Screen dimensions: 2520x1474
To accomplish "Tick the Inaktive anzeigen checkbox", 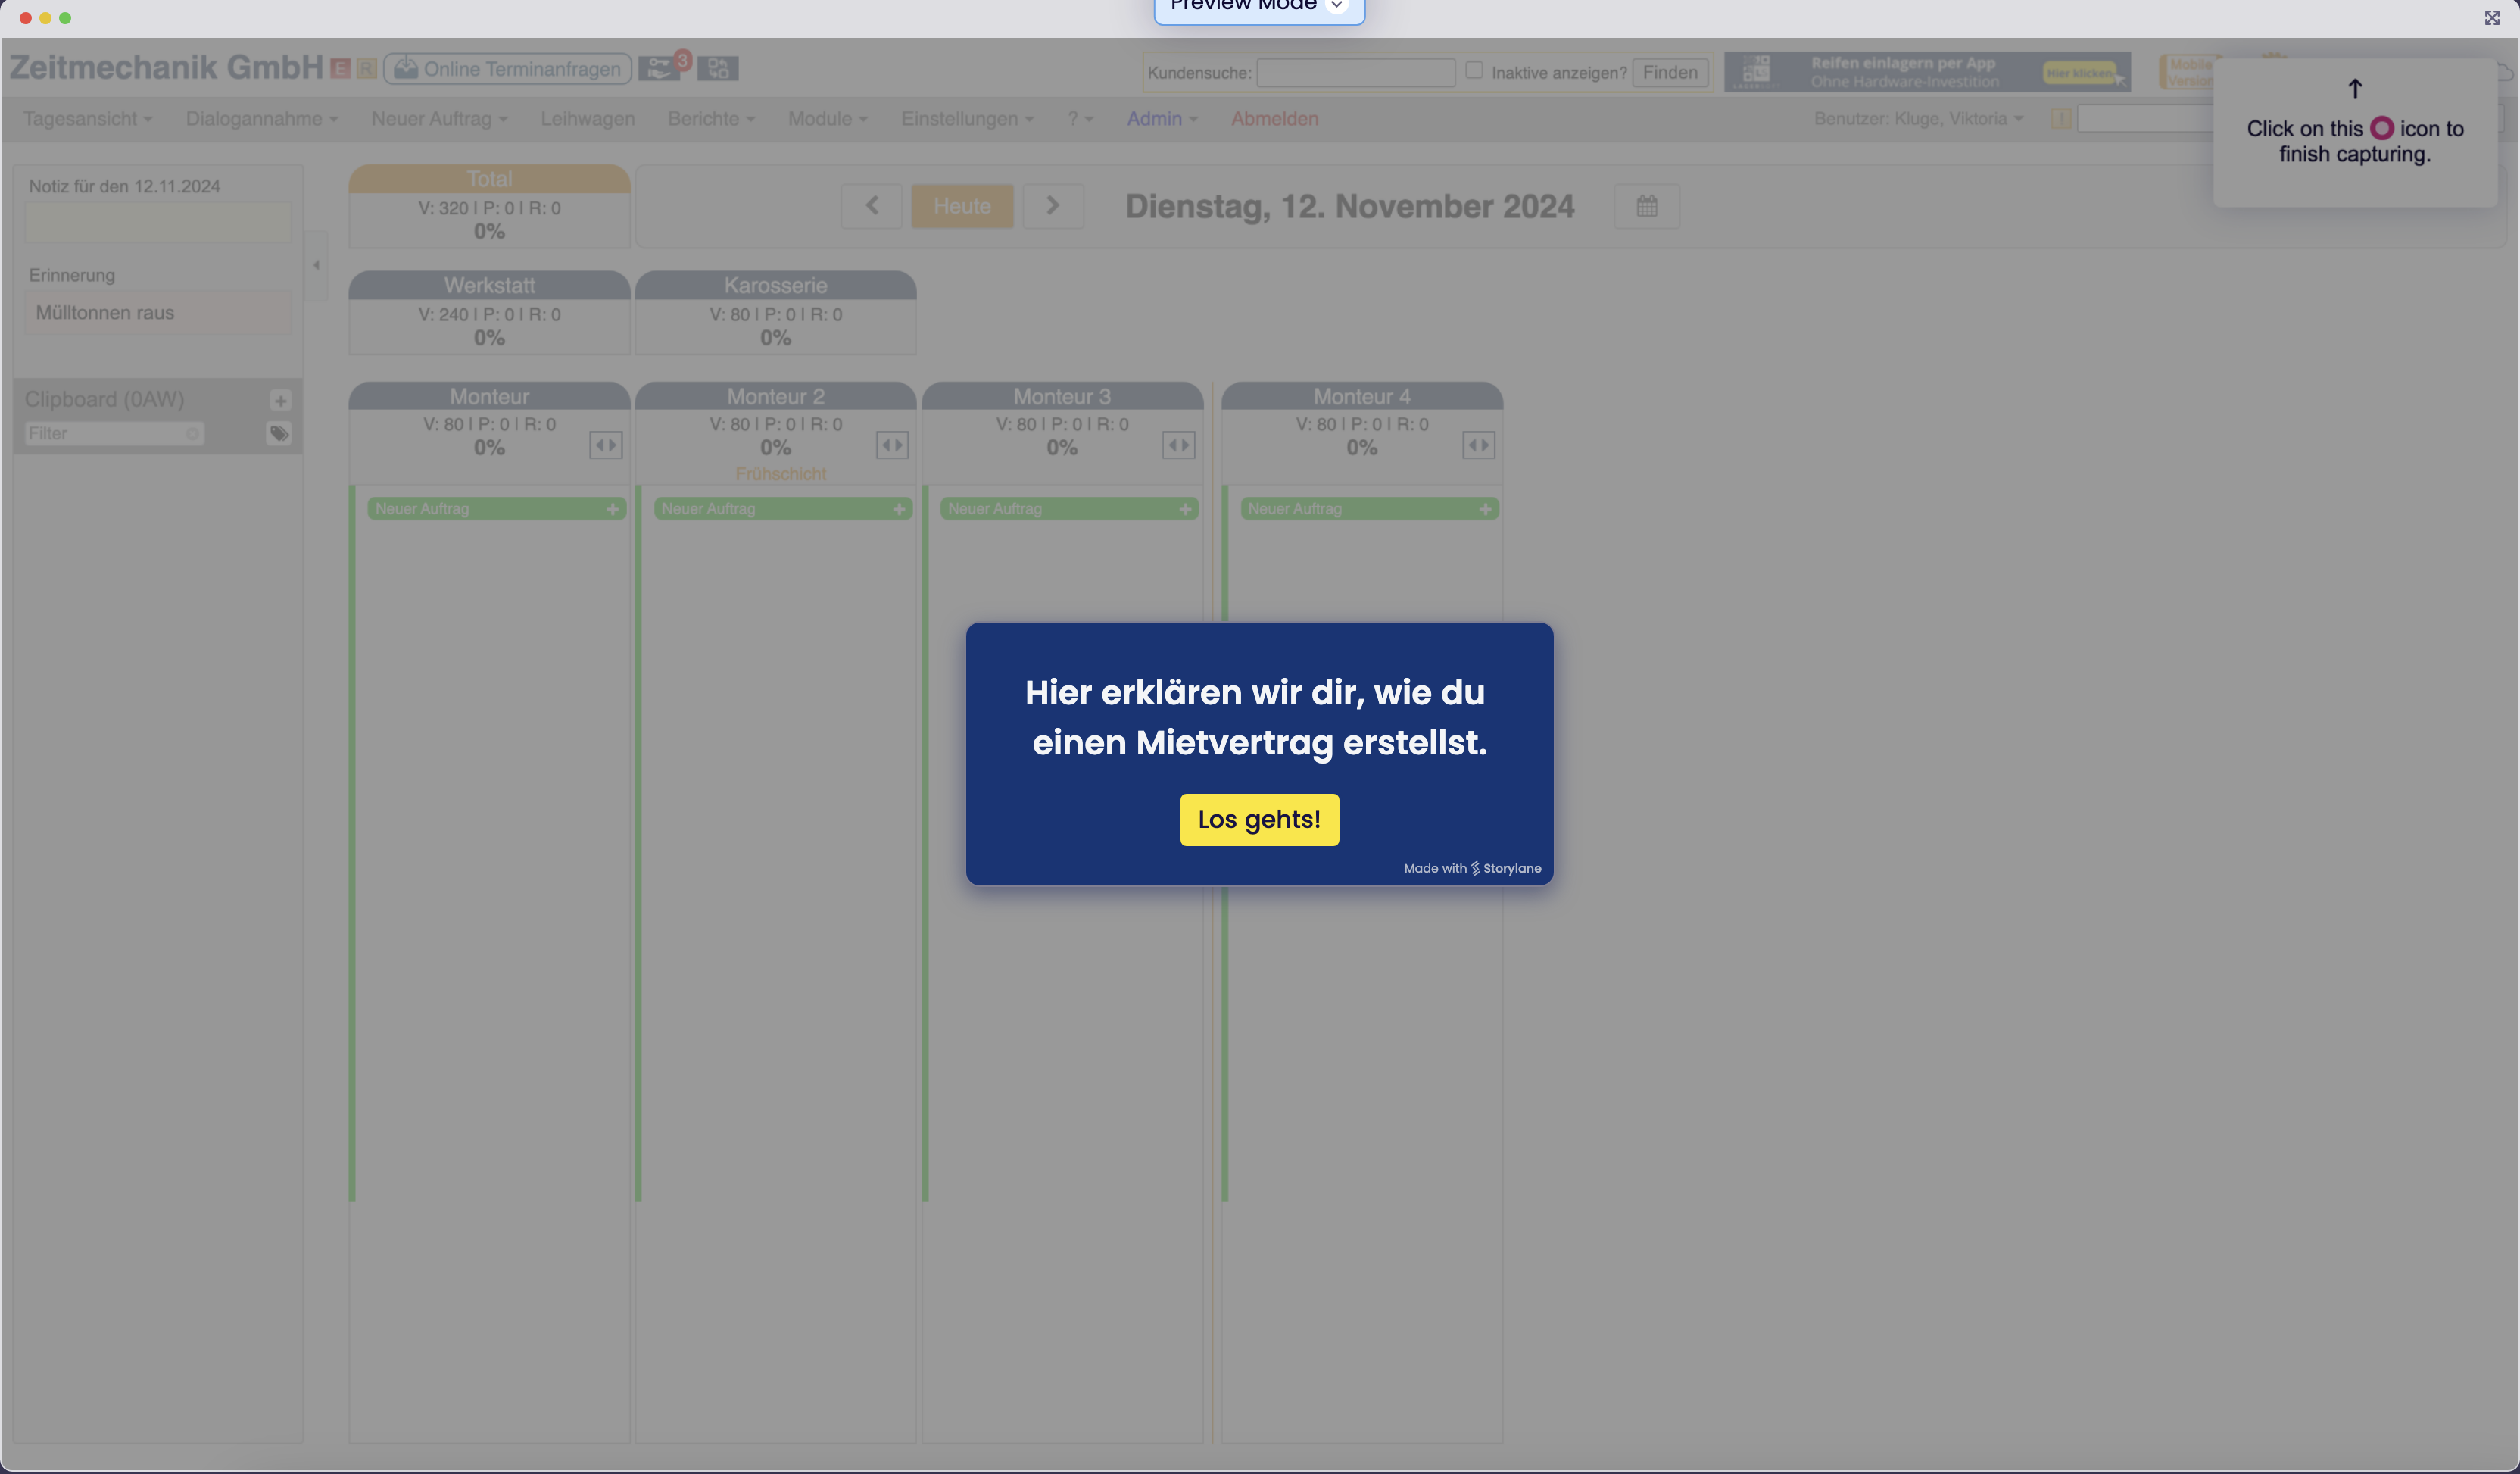I will point(1474,70).
